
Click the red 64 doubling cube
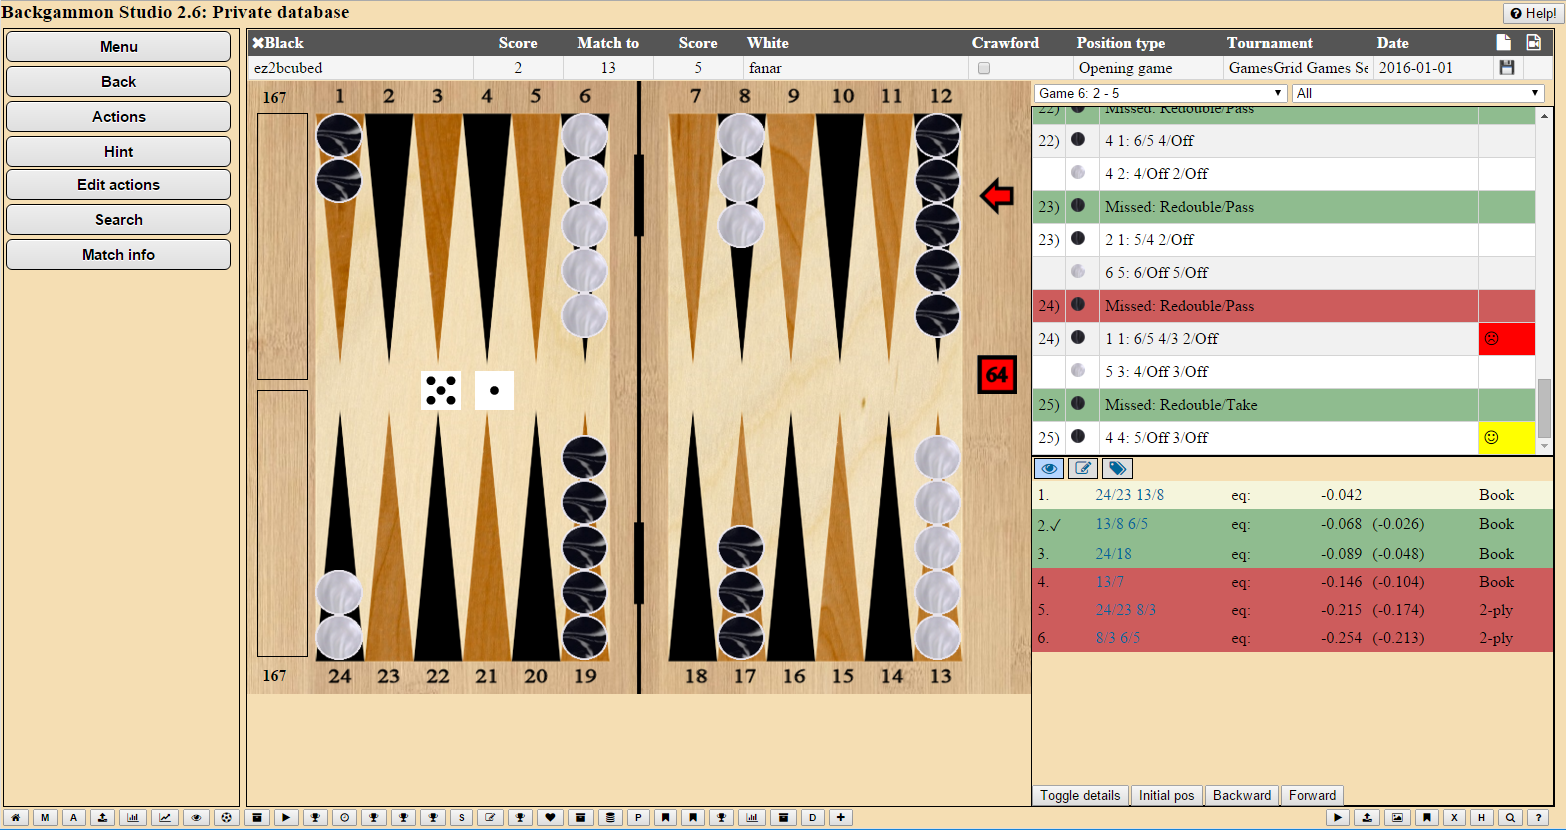996,375
